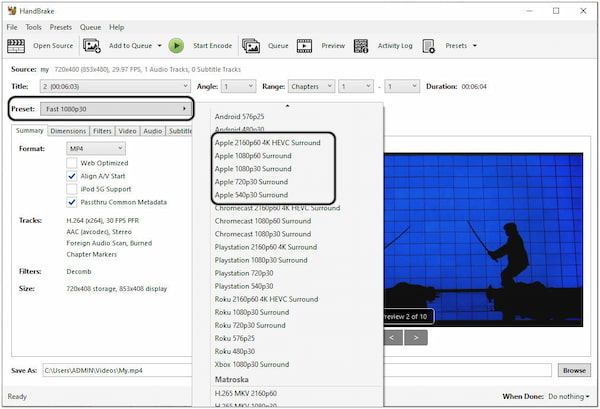The width and height of the screenshot is (600, 409).
Task: Click the Add to Queue icon
Action: [x=92, y=45]
